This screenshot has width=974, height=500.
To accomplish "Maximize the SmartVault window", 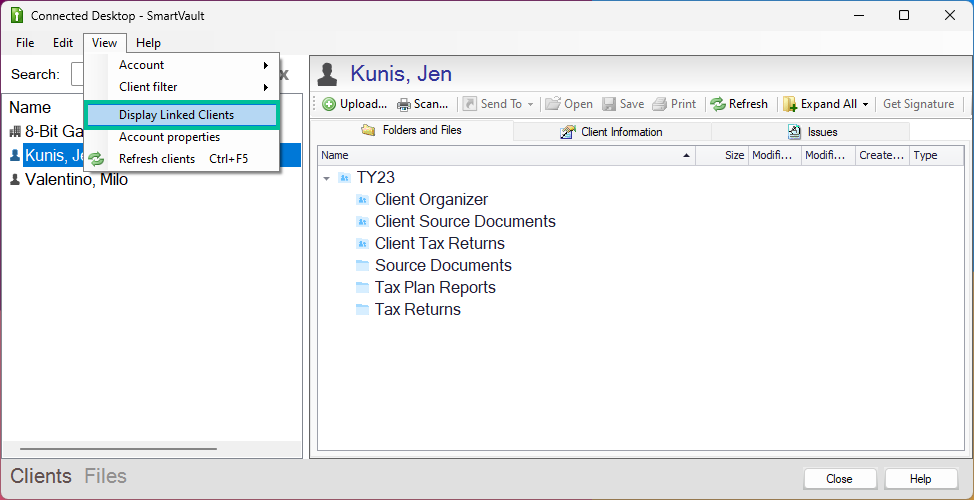I will [x=904, y=16].
